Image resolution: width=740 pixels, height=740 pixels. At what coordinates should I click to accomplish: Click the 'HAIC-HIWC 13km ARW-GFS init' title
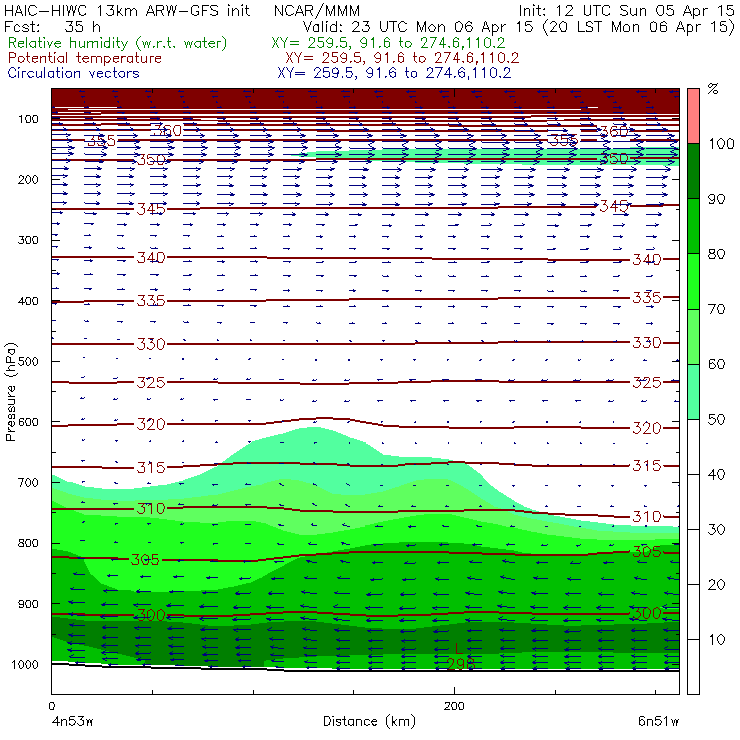point(127,11)
